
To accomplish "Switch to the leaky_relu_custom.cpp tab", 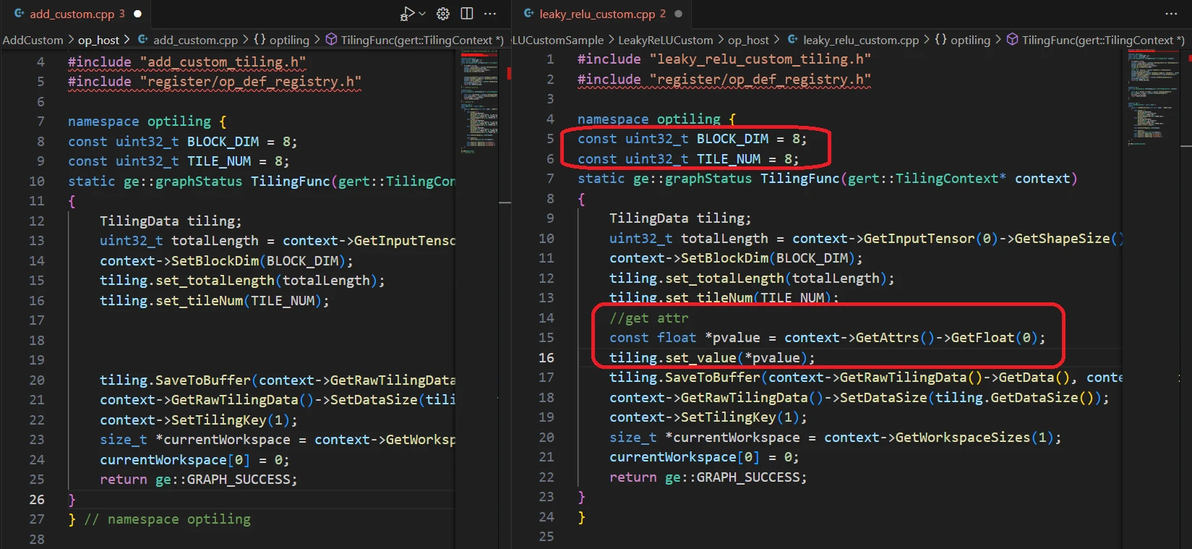I will 601,14.
